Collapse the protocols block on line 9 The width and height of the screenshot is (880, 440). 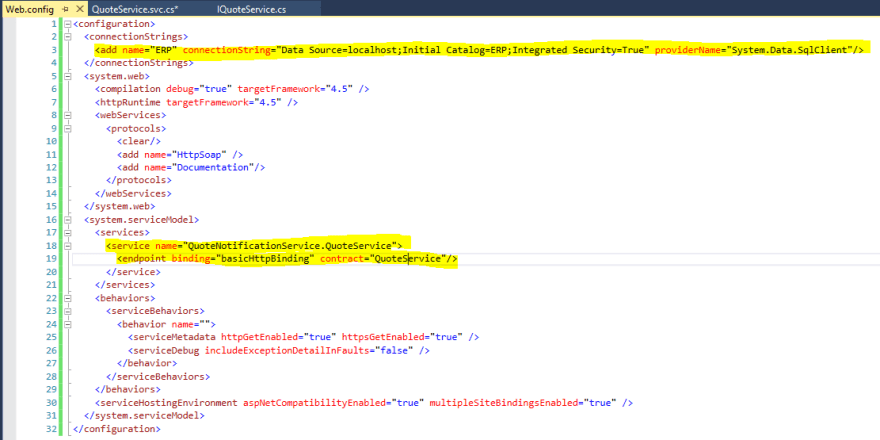pos(68,128)
